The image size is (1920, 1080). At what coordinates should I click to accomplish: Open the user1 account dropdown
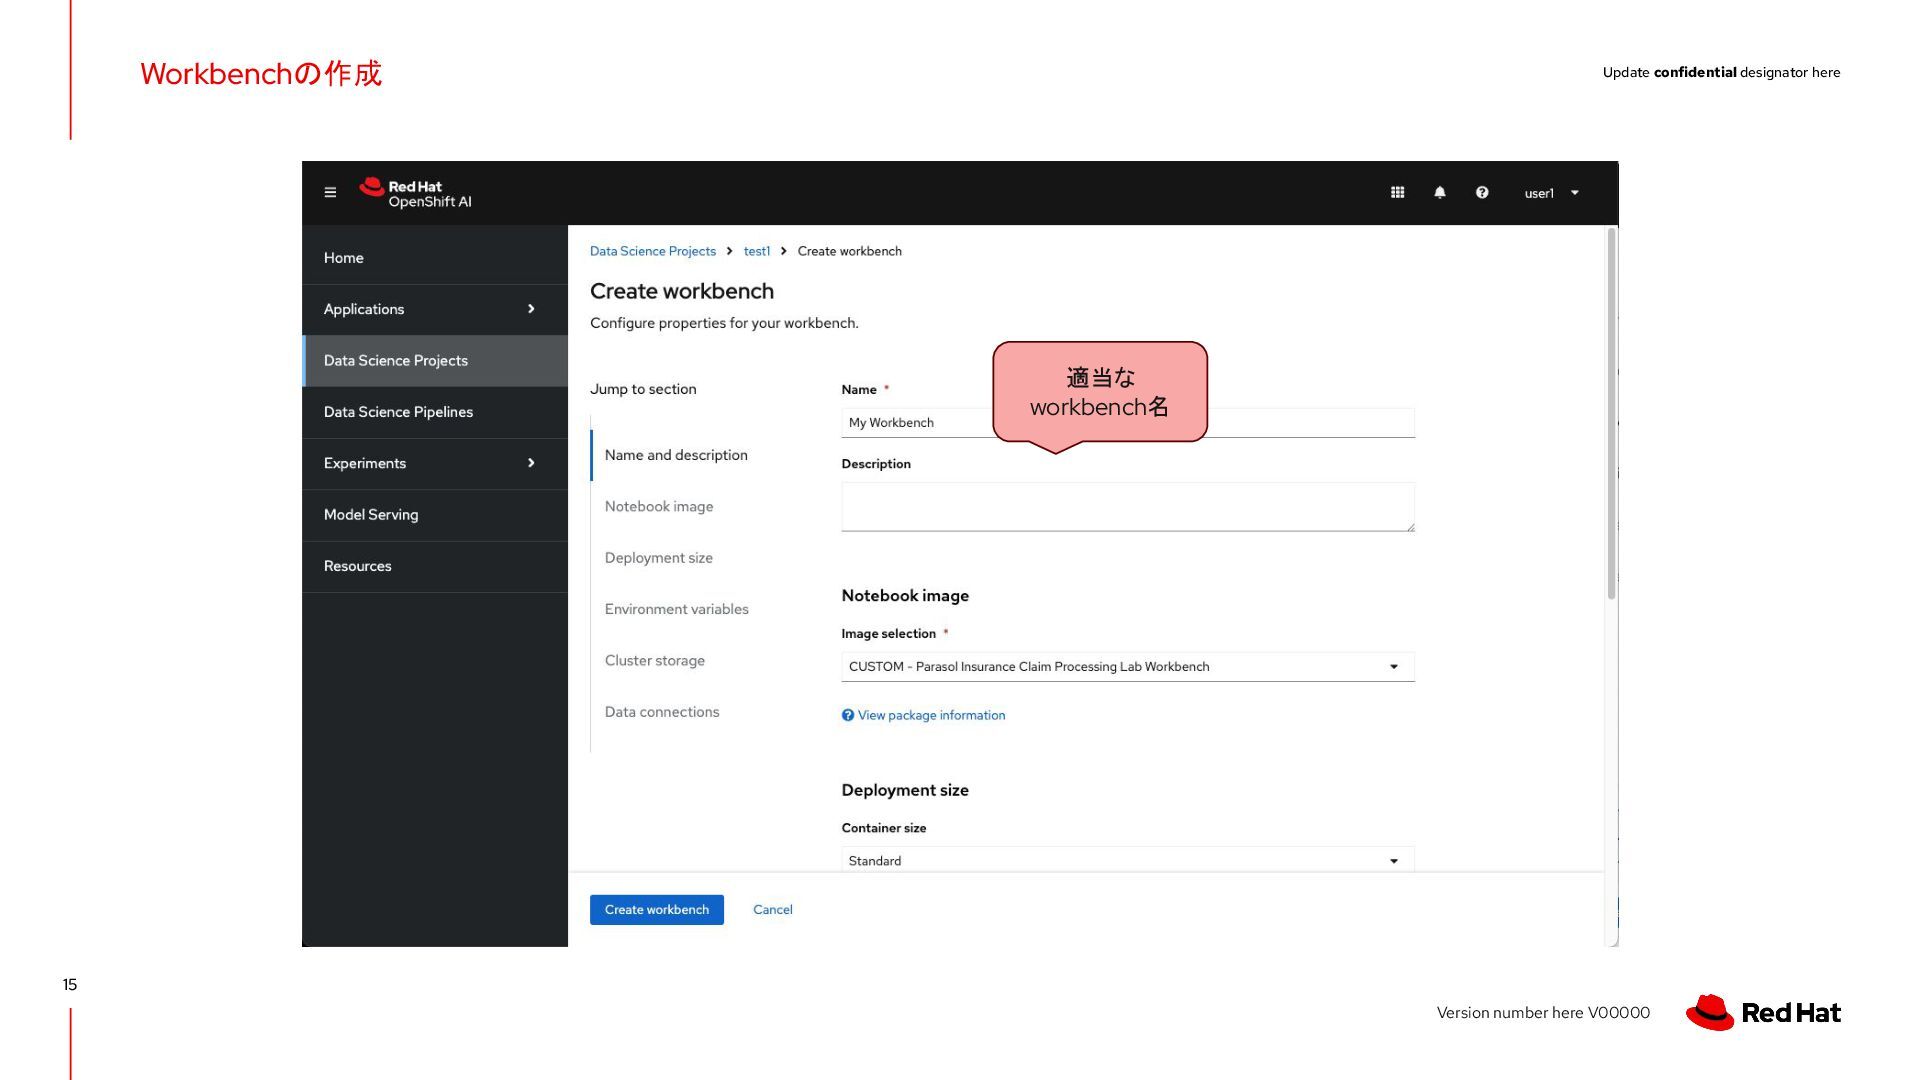point(1551,193)
